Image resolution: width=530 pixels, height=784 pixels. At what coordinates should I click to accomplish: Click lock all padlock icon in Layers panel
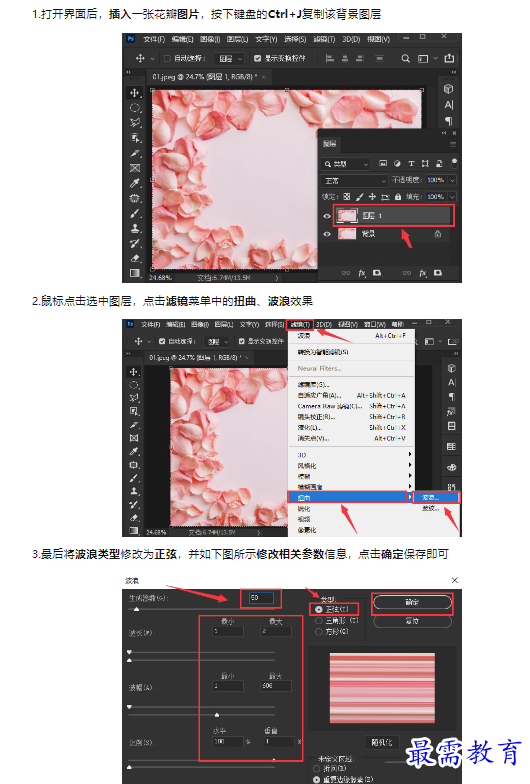pyautogui.click(x=398, y=197)
